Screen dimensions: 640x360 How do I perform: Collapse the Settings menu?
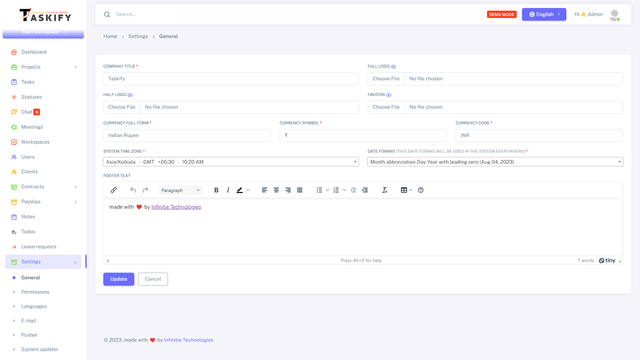(x=43, y=262)
